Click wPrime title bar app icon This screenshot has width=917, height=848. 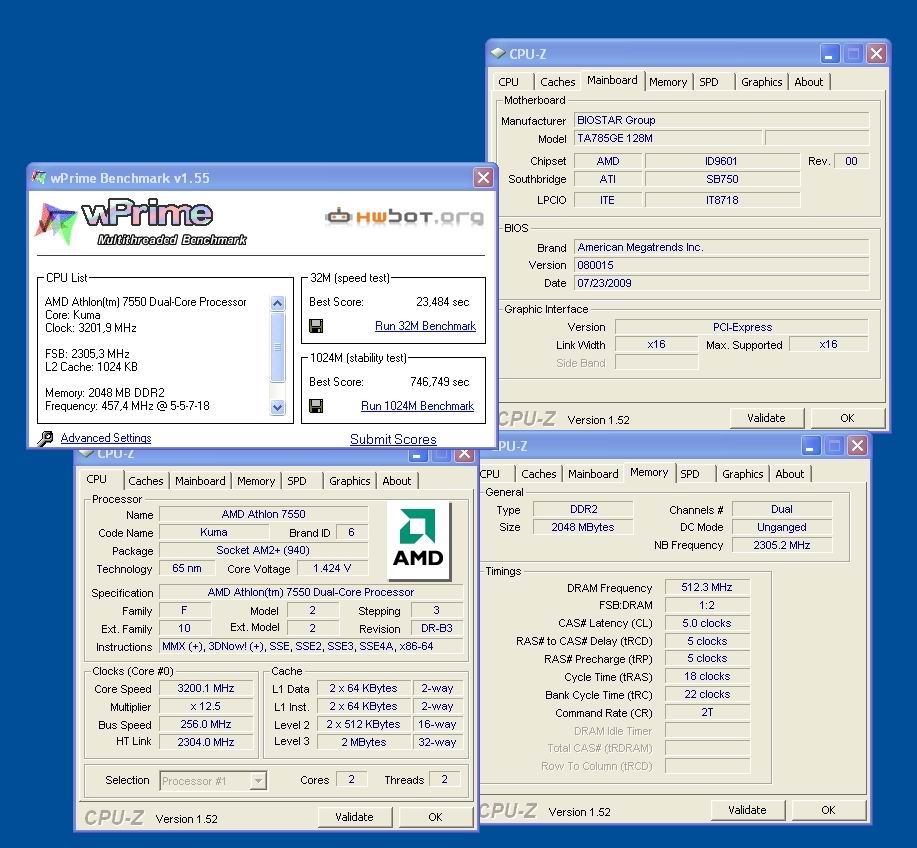[x=39, y=177]
